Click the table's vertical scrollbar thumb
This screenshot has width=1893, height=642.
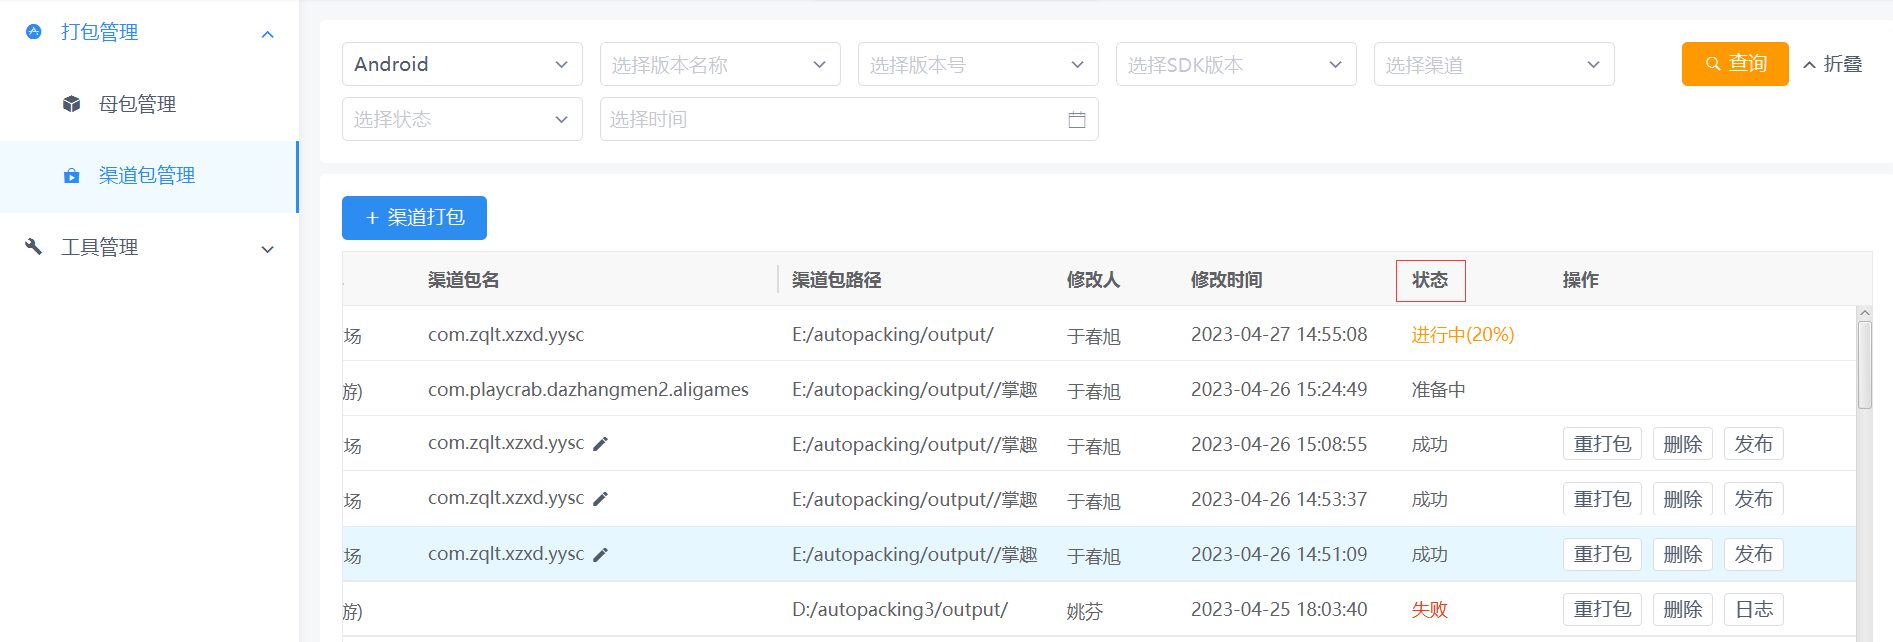click(1864, 365)
